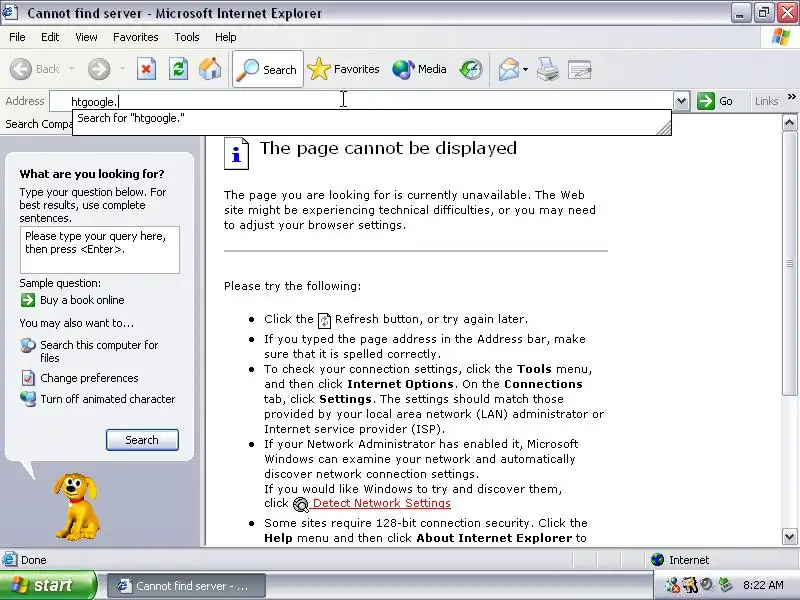The width and height of the screenshot is (800, 600).
Task: Click the Turn off animated character icon
Action: (28, 399)
